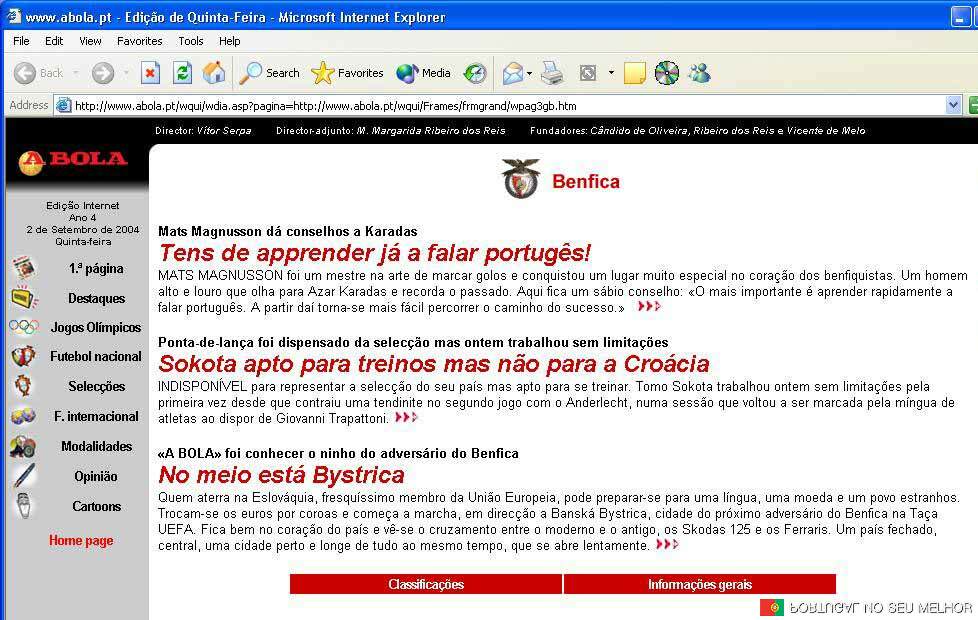The image size is (978, 620).
Task: Print the page with the printer icon
Action: 552,73
